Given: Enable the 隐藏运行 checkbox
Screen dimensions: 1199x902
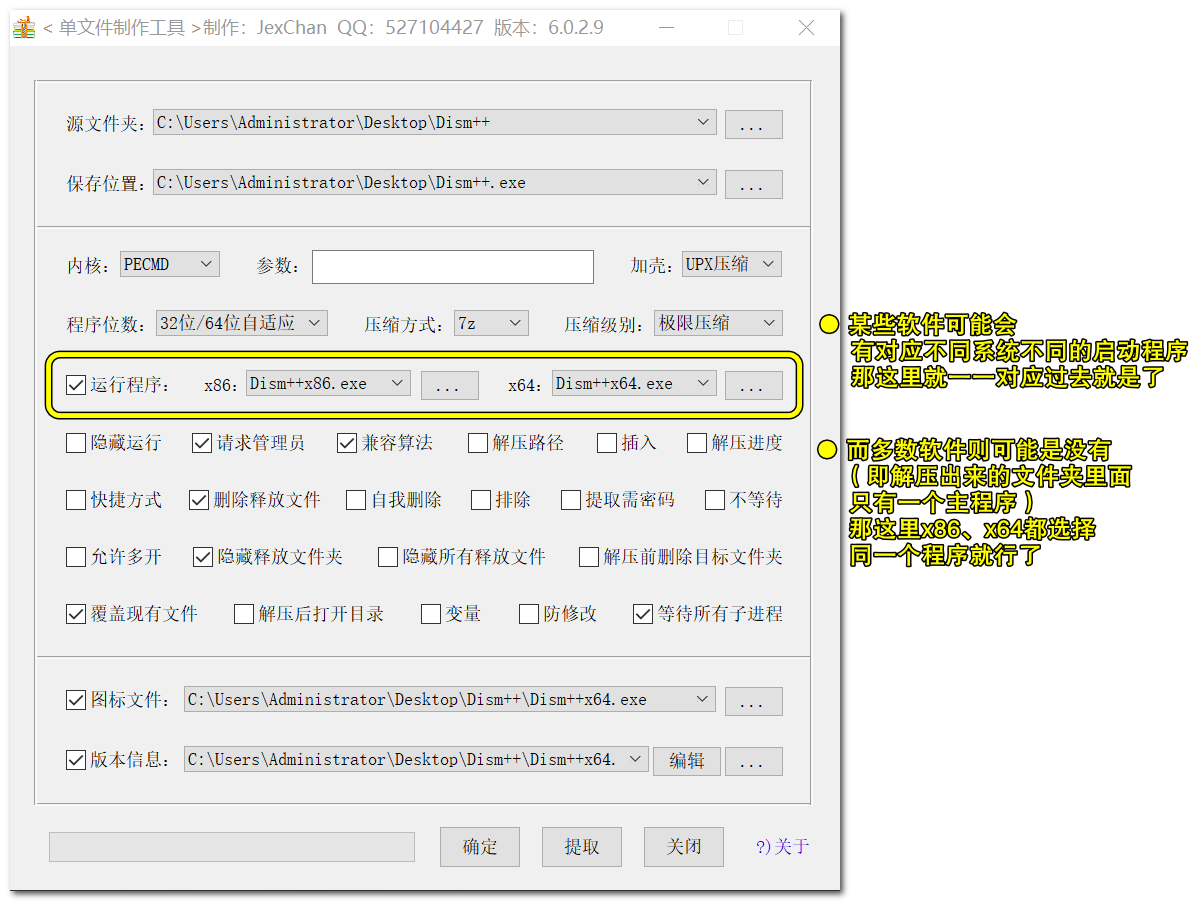Looking at the screenshot, I should (x=76, y=443).
